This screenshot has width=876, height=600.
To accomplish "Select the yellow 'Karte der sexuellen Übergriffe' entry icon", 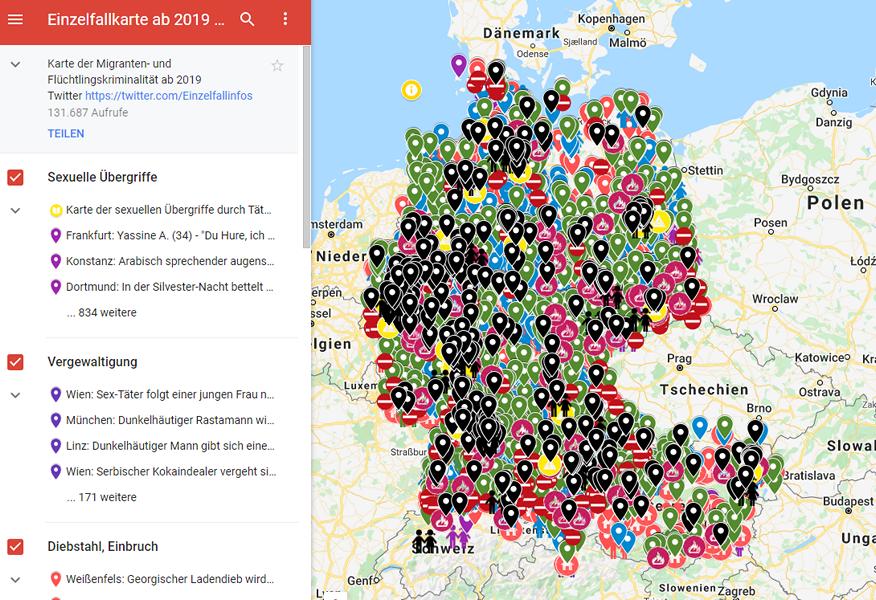I will point(56,210).
